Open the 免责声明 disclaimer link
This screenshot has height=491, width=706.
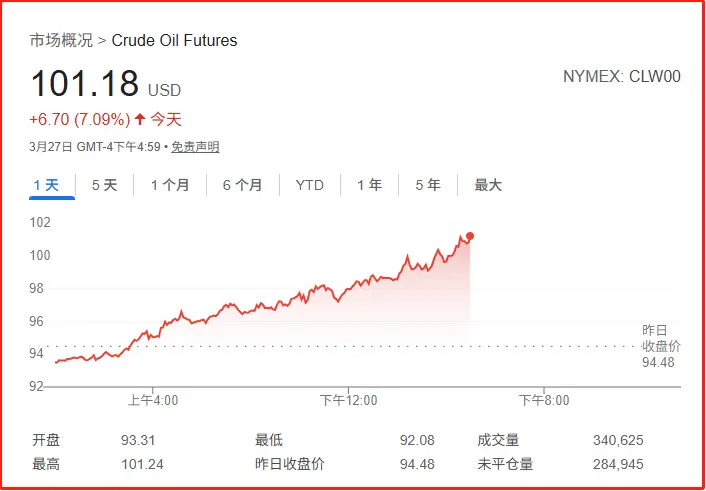[195, 147]
